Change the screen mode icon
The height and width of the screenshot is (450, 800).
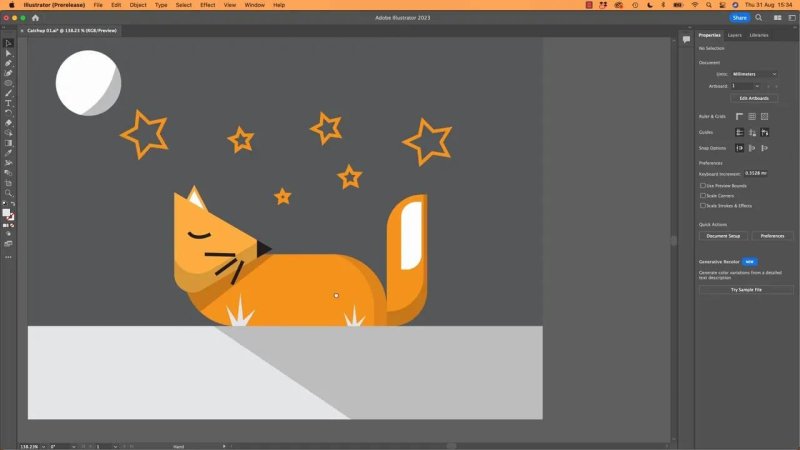tap(8, 244)
